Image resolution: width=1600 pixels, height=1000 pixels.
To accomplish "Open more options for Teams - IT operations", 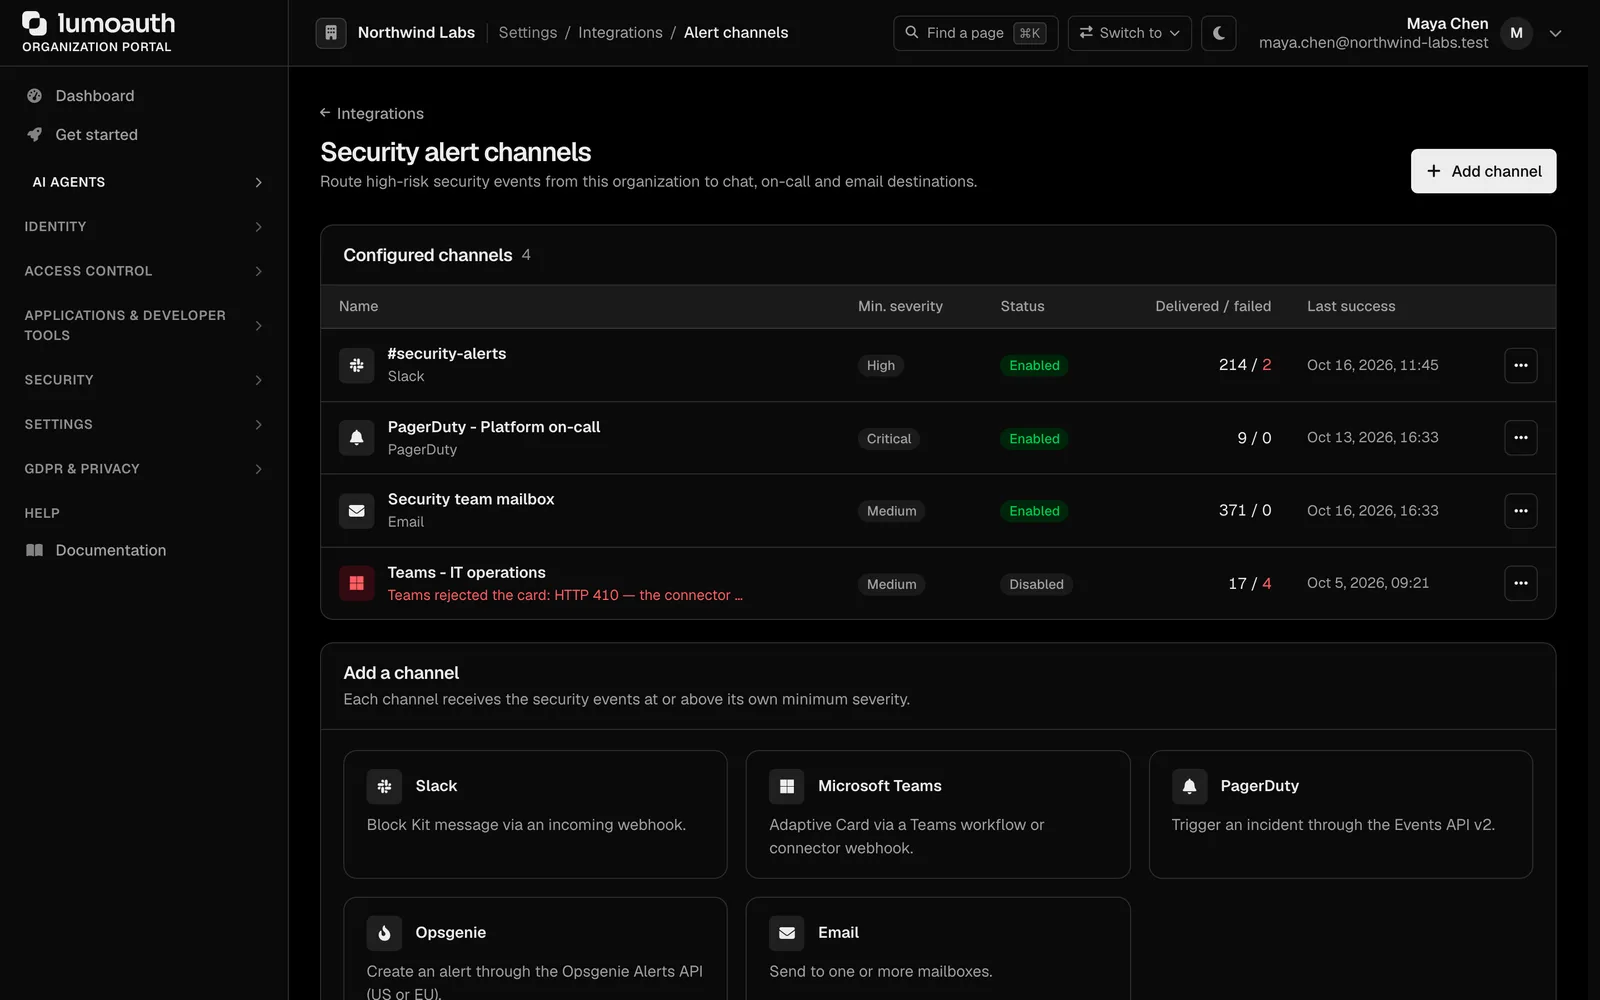I will click(1520, 583).
